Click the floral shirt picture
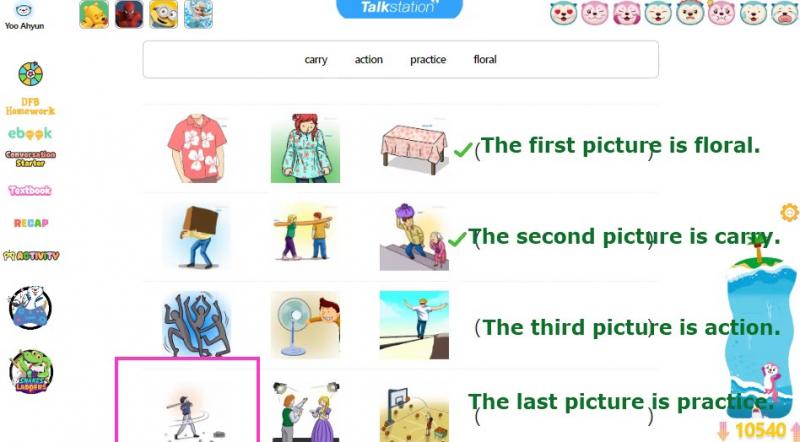The width and height of the screenshot is (800, 442). (x=197, y=148)
